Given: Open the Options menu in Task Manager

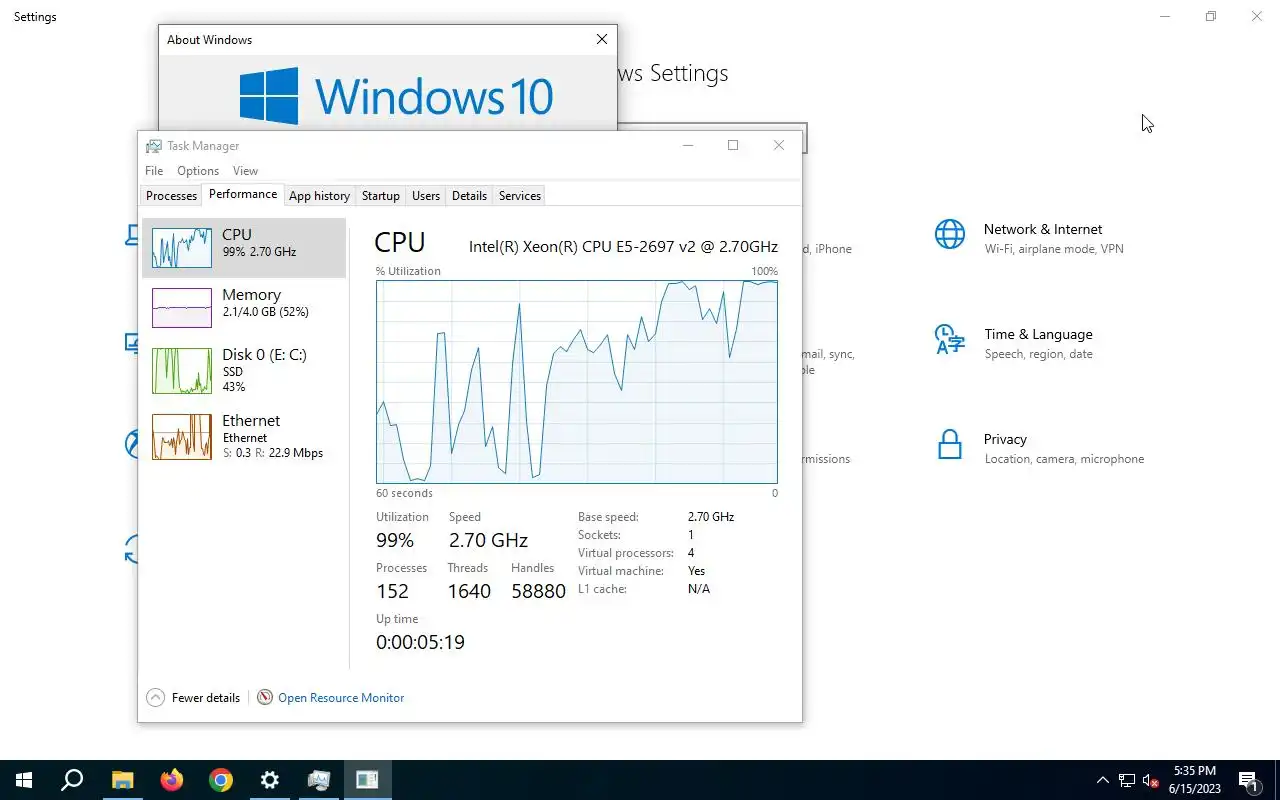Looking at the screenshot, I should [198, 171].
